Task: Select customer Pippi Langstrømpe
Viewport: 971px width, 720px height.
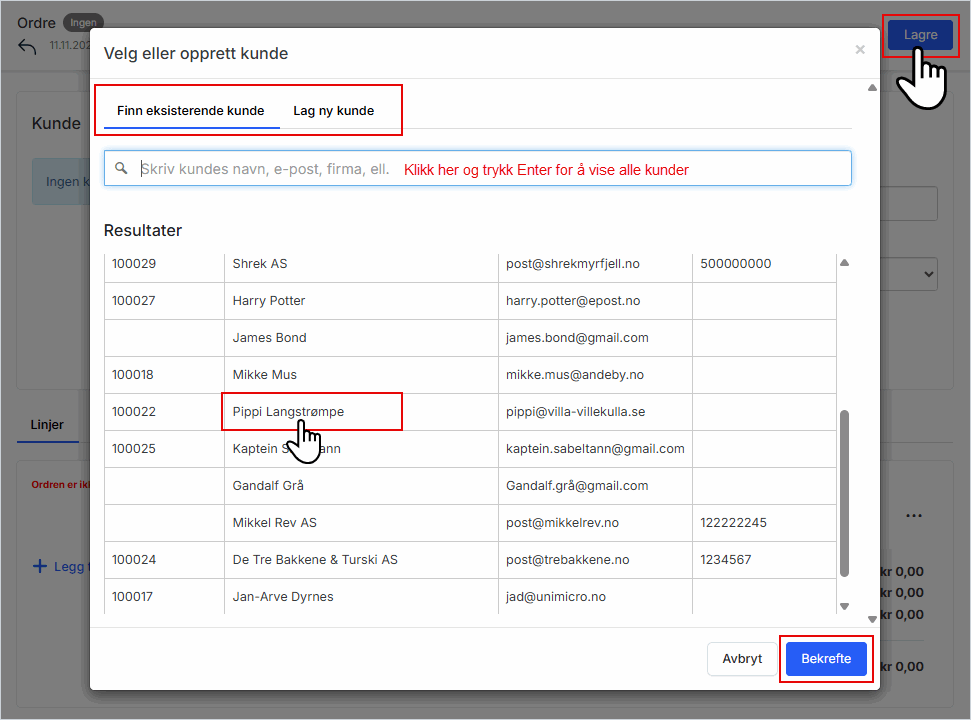Action: coord(288,412)
